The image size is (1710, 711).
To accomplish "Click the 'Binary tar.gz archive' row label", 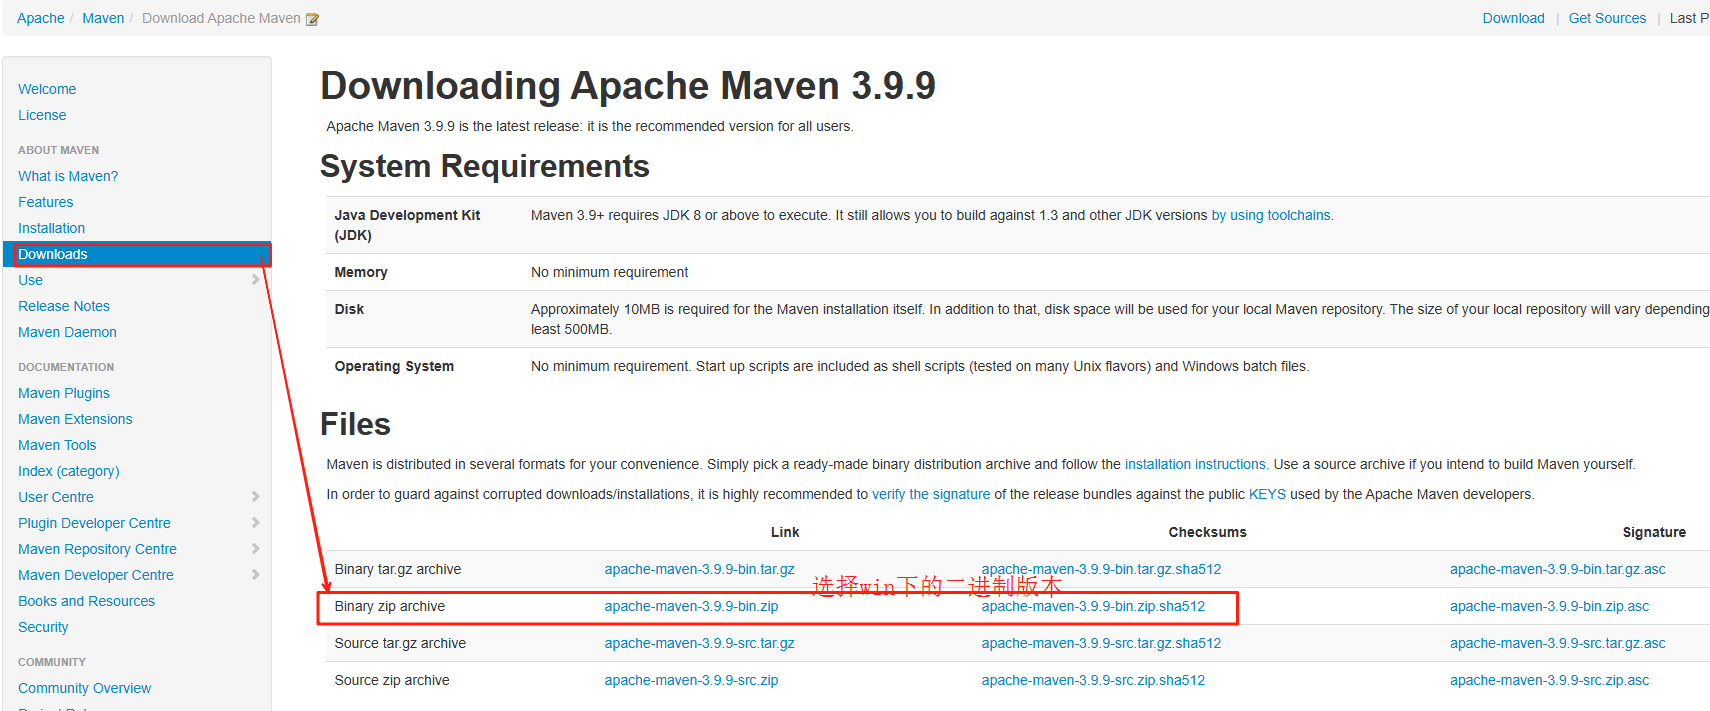I will [398, 569].
